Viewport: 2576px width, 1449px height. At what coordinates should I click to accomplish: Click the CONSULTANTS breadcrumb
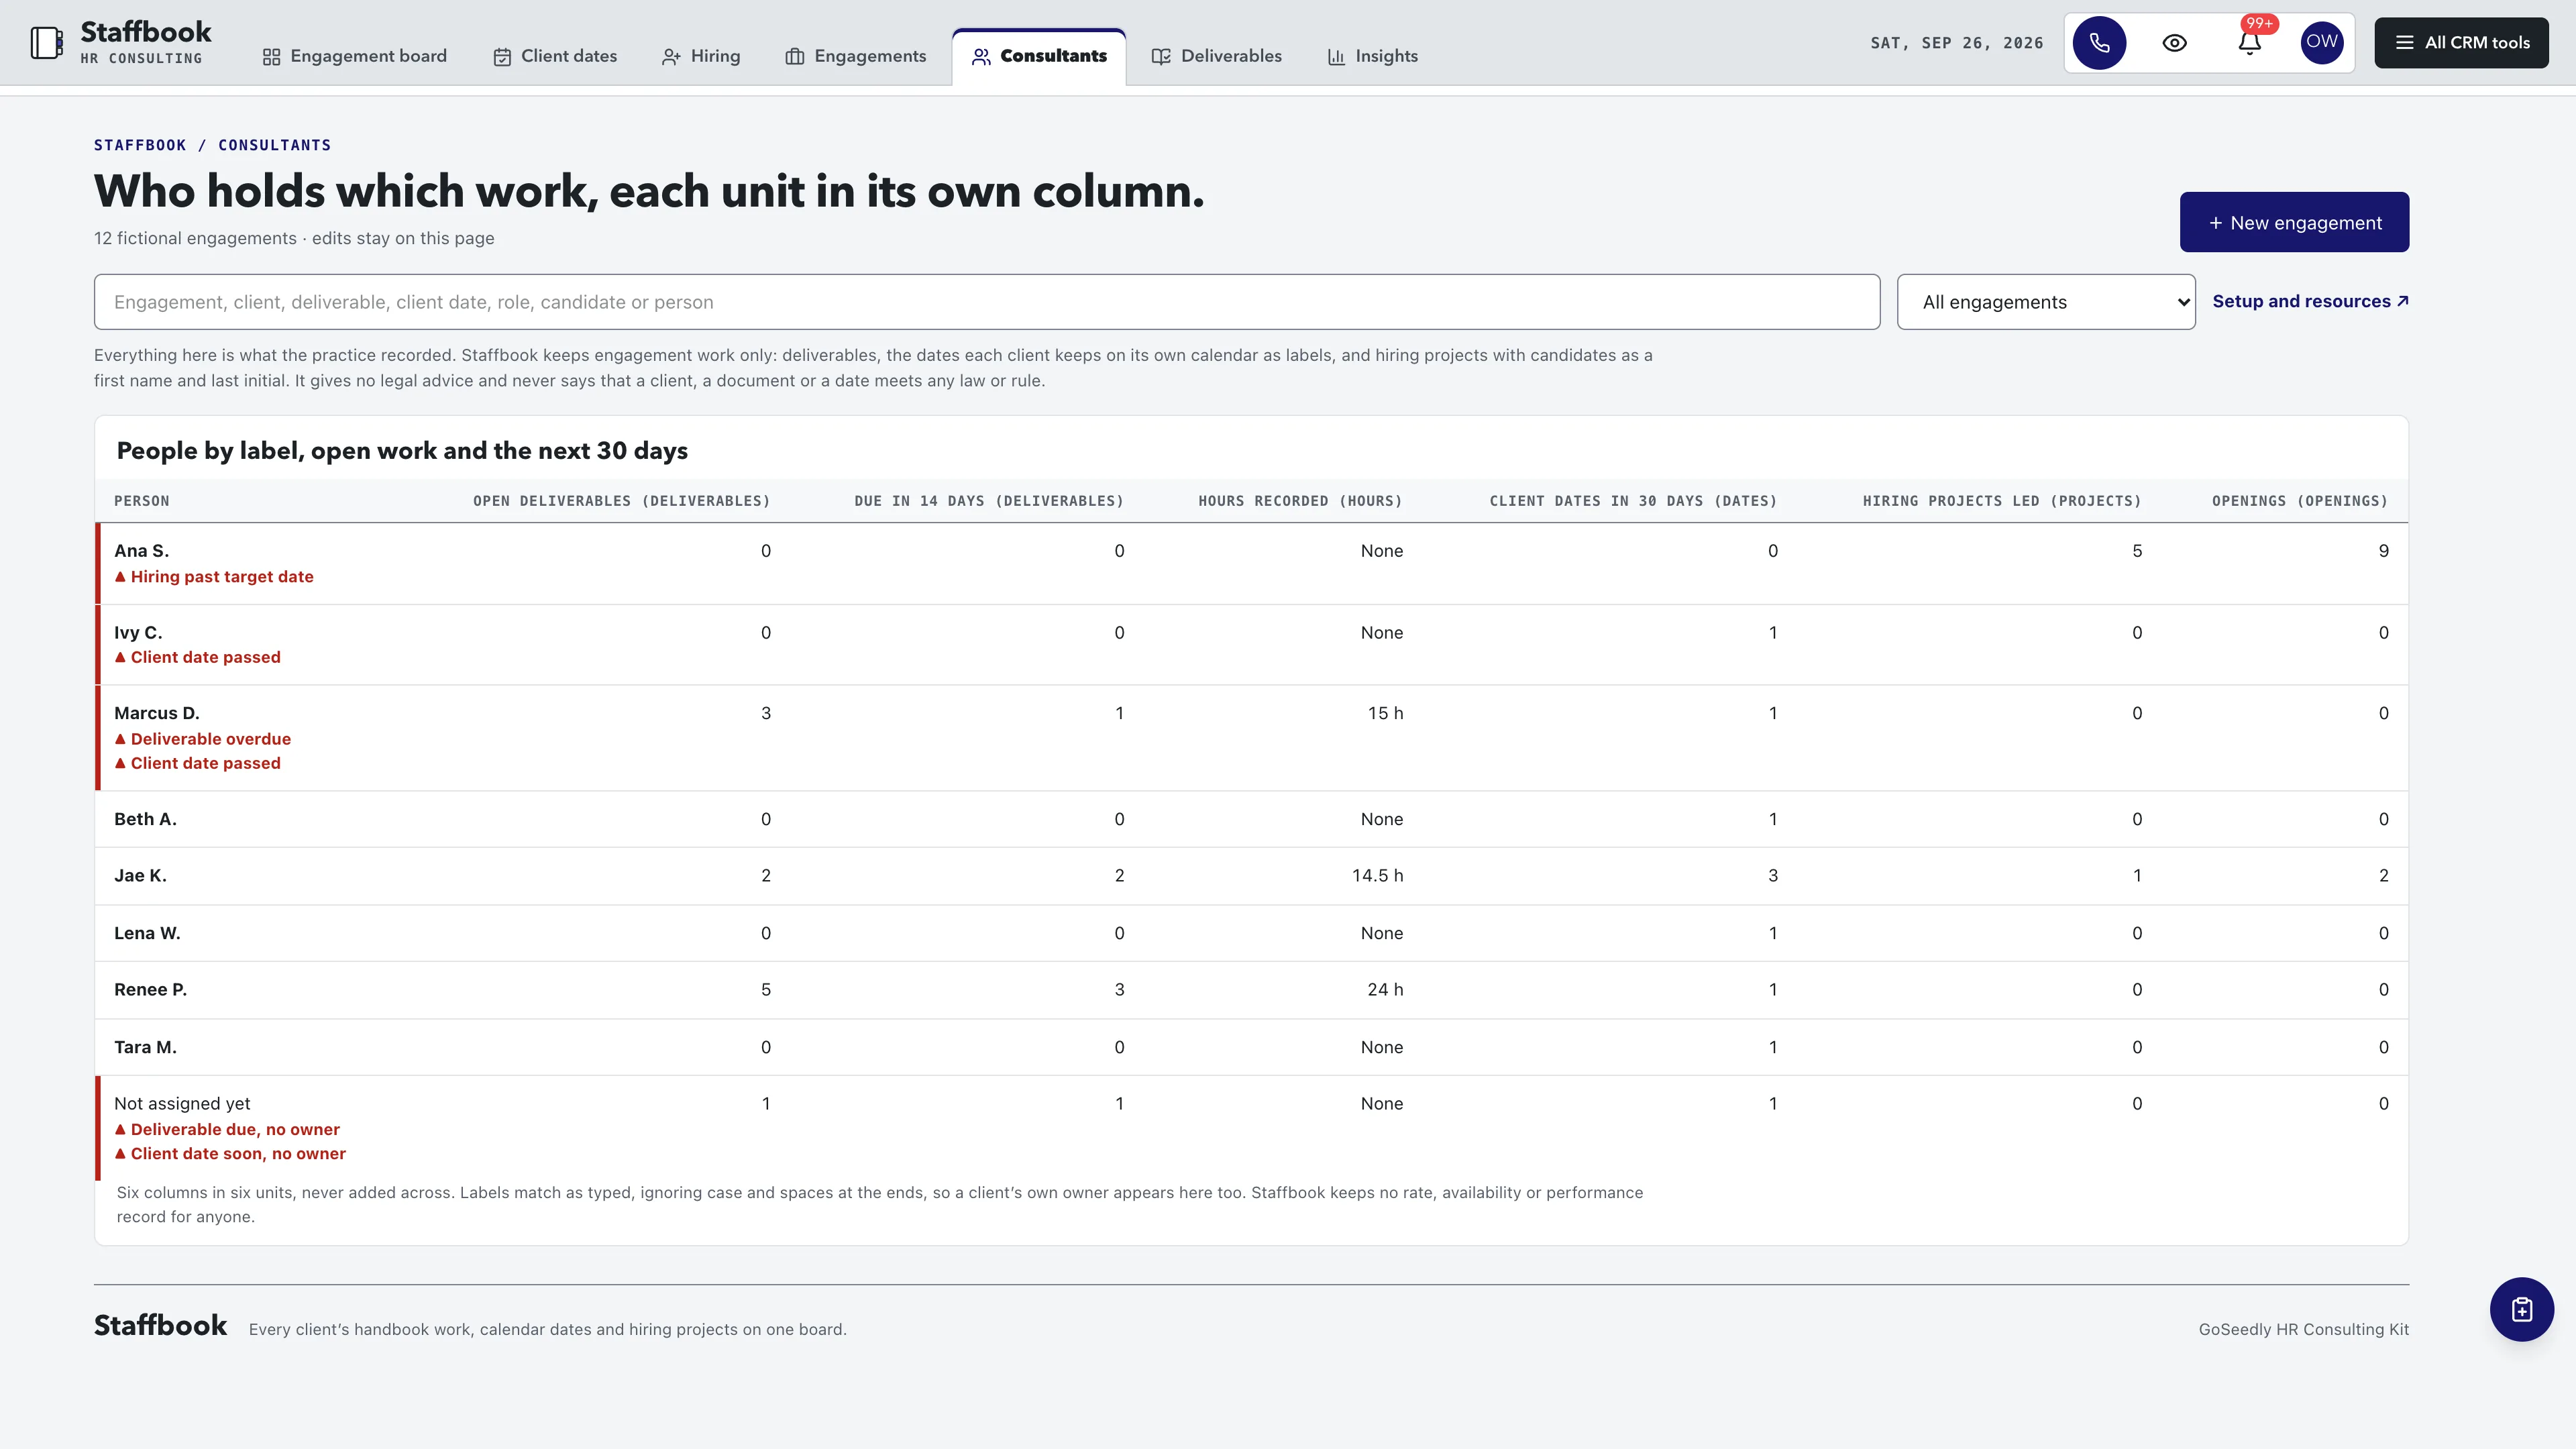pos(274,145)
